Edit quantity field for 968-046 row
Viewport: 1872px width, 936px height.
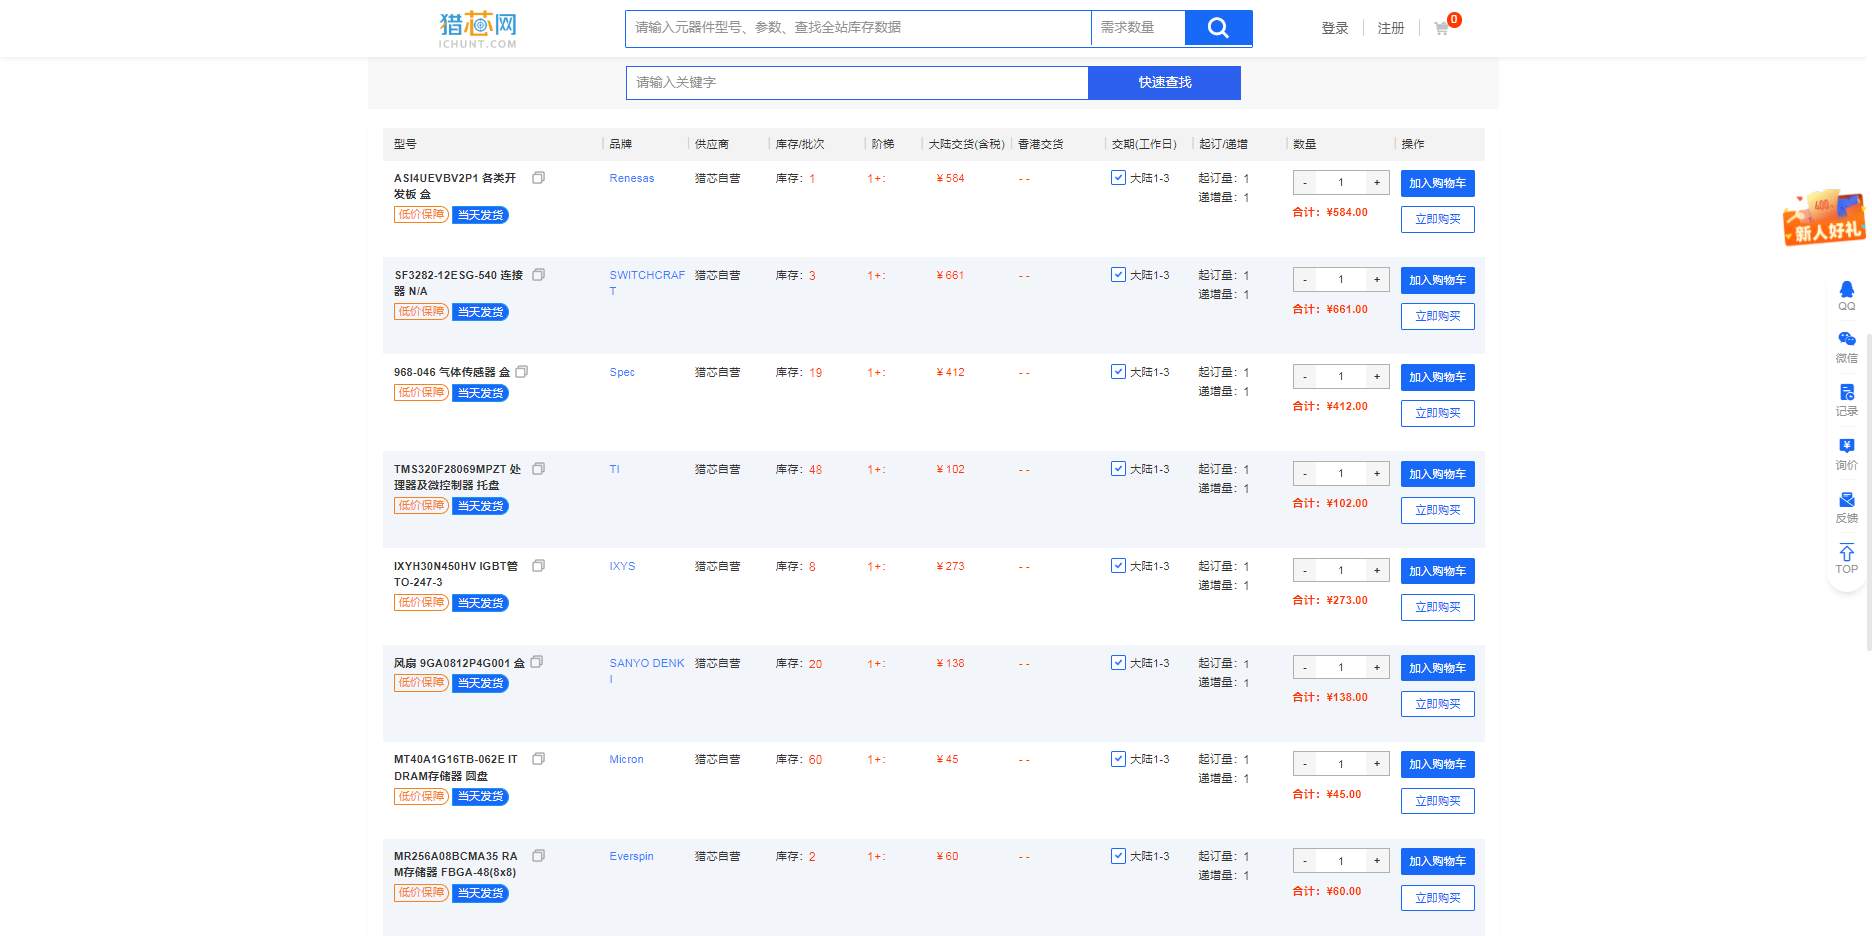pyautogui.click(x=1341, y=377)
